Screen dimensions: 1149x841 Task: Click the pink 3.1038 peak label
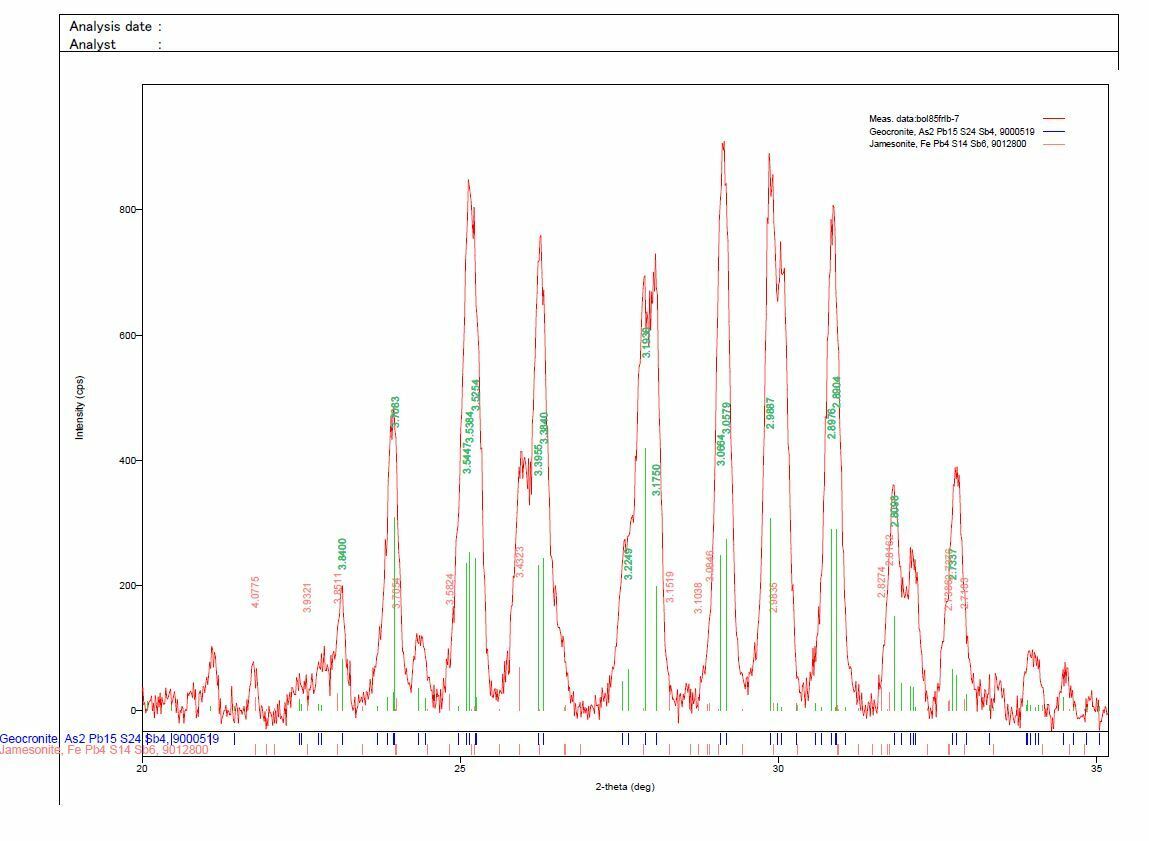tap(699, 598)
